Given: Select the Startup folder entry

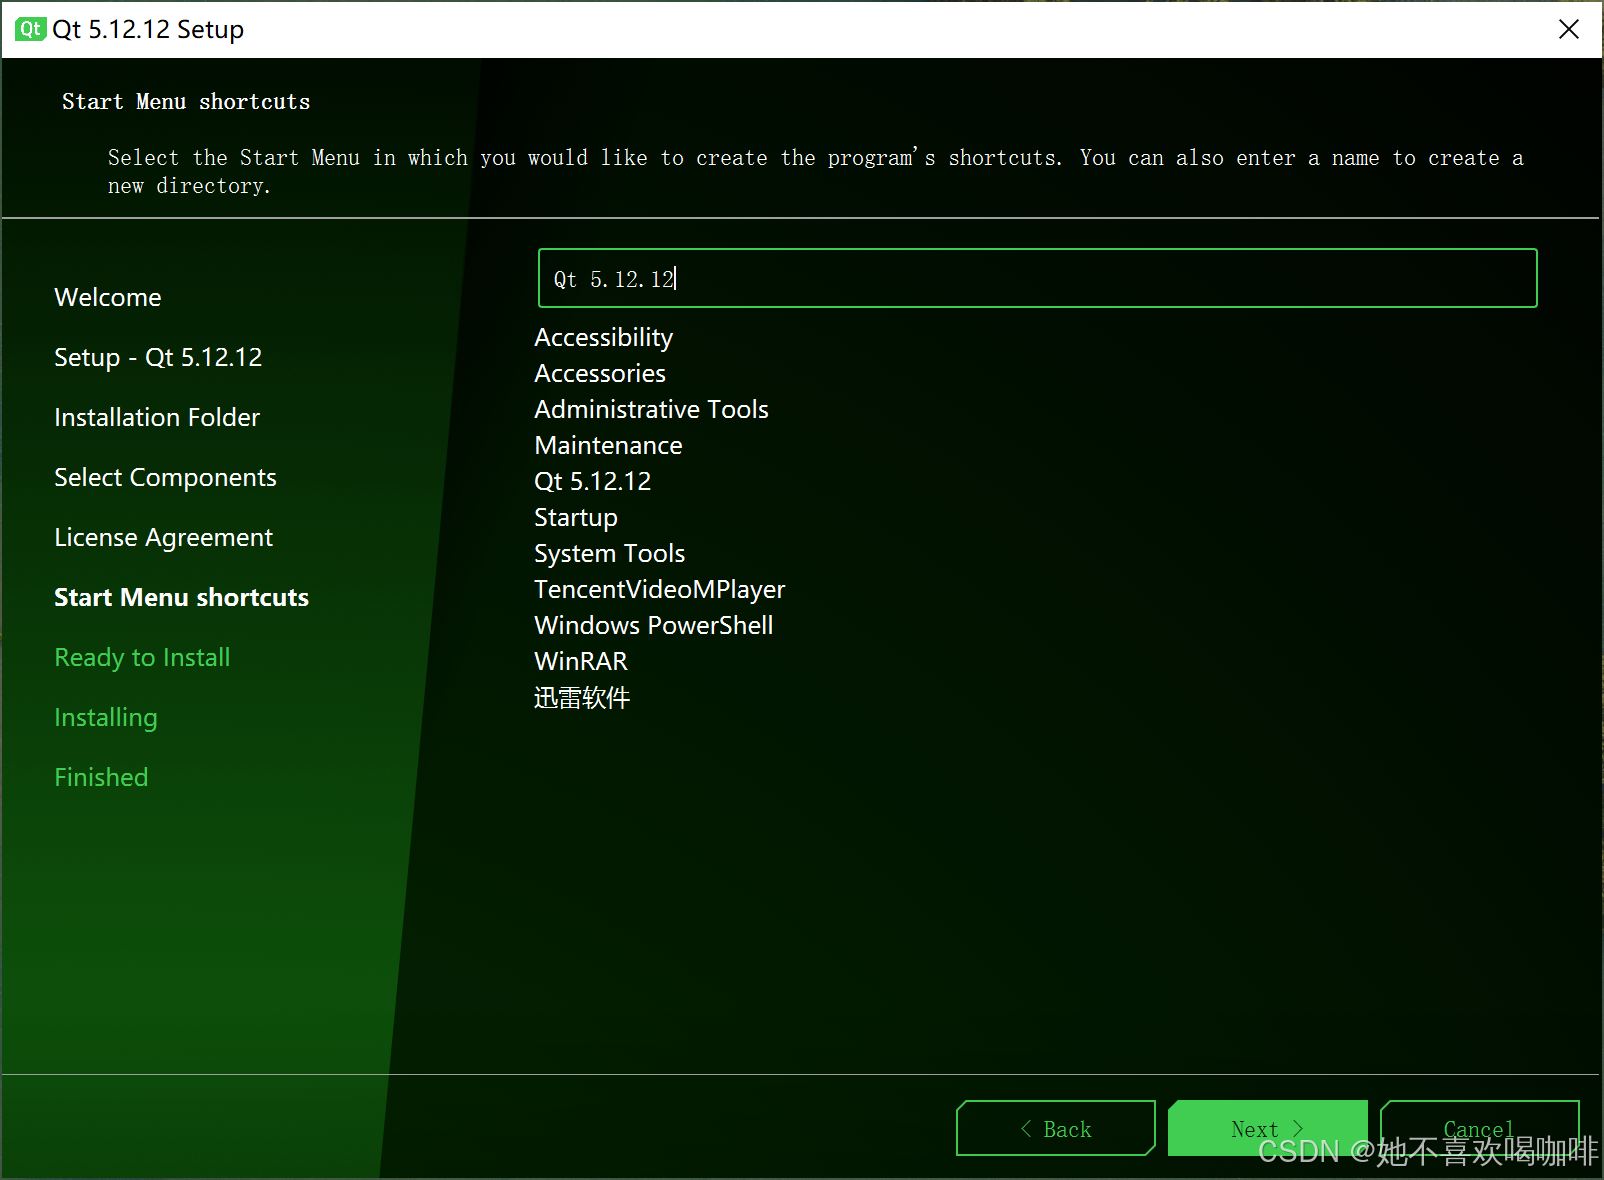Looking at the screenshot, I should (x=576, y=517).
